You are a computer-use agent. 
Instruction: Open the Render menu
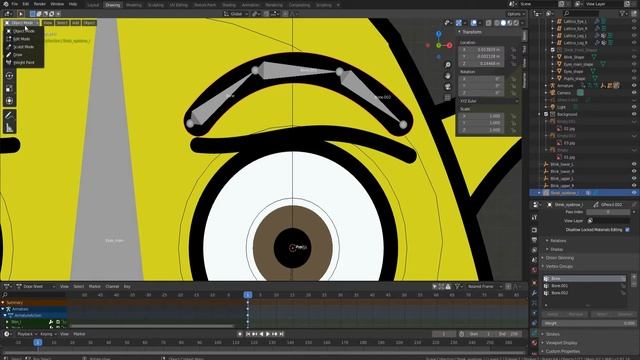coord(40,4)
